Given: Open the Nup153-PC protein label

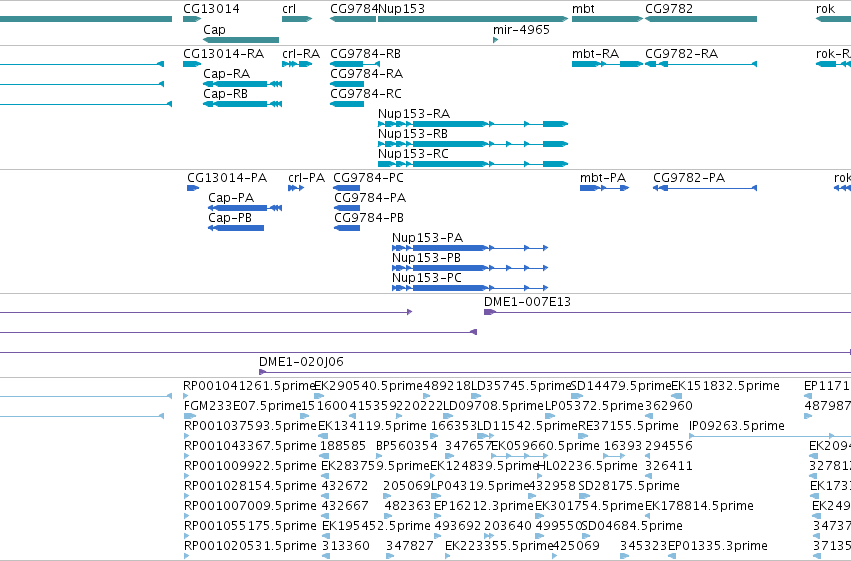Looking at the screenshot, I should pyautogui.click(x=427, y=278).
